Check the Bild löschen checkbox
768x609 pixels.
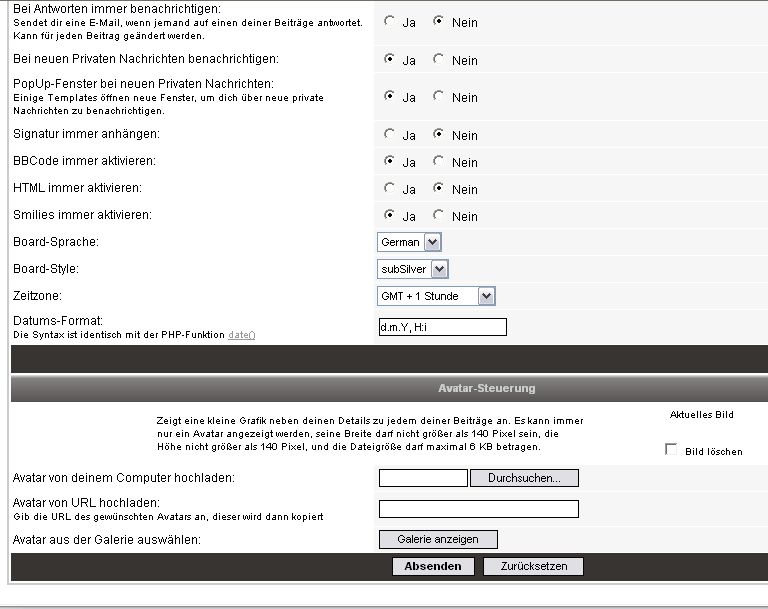[x=672, y=450]
